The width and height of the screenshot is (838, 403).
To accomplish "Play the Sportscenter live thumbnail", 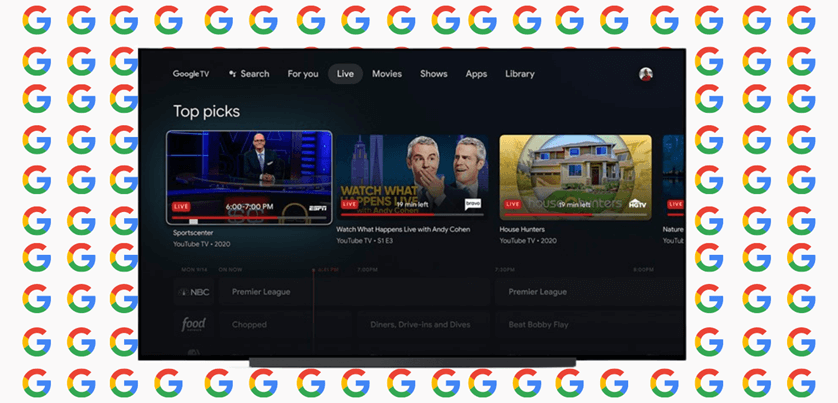I will point(249,177).
